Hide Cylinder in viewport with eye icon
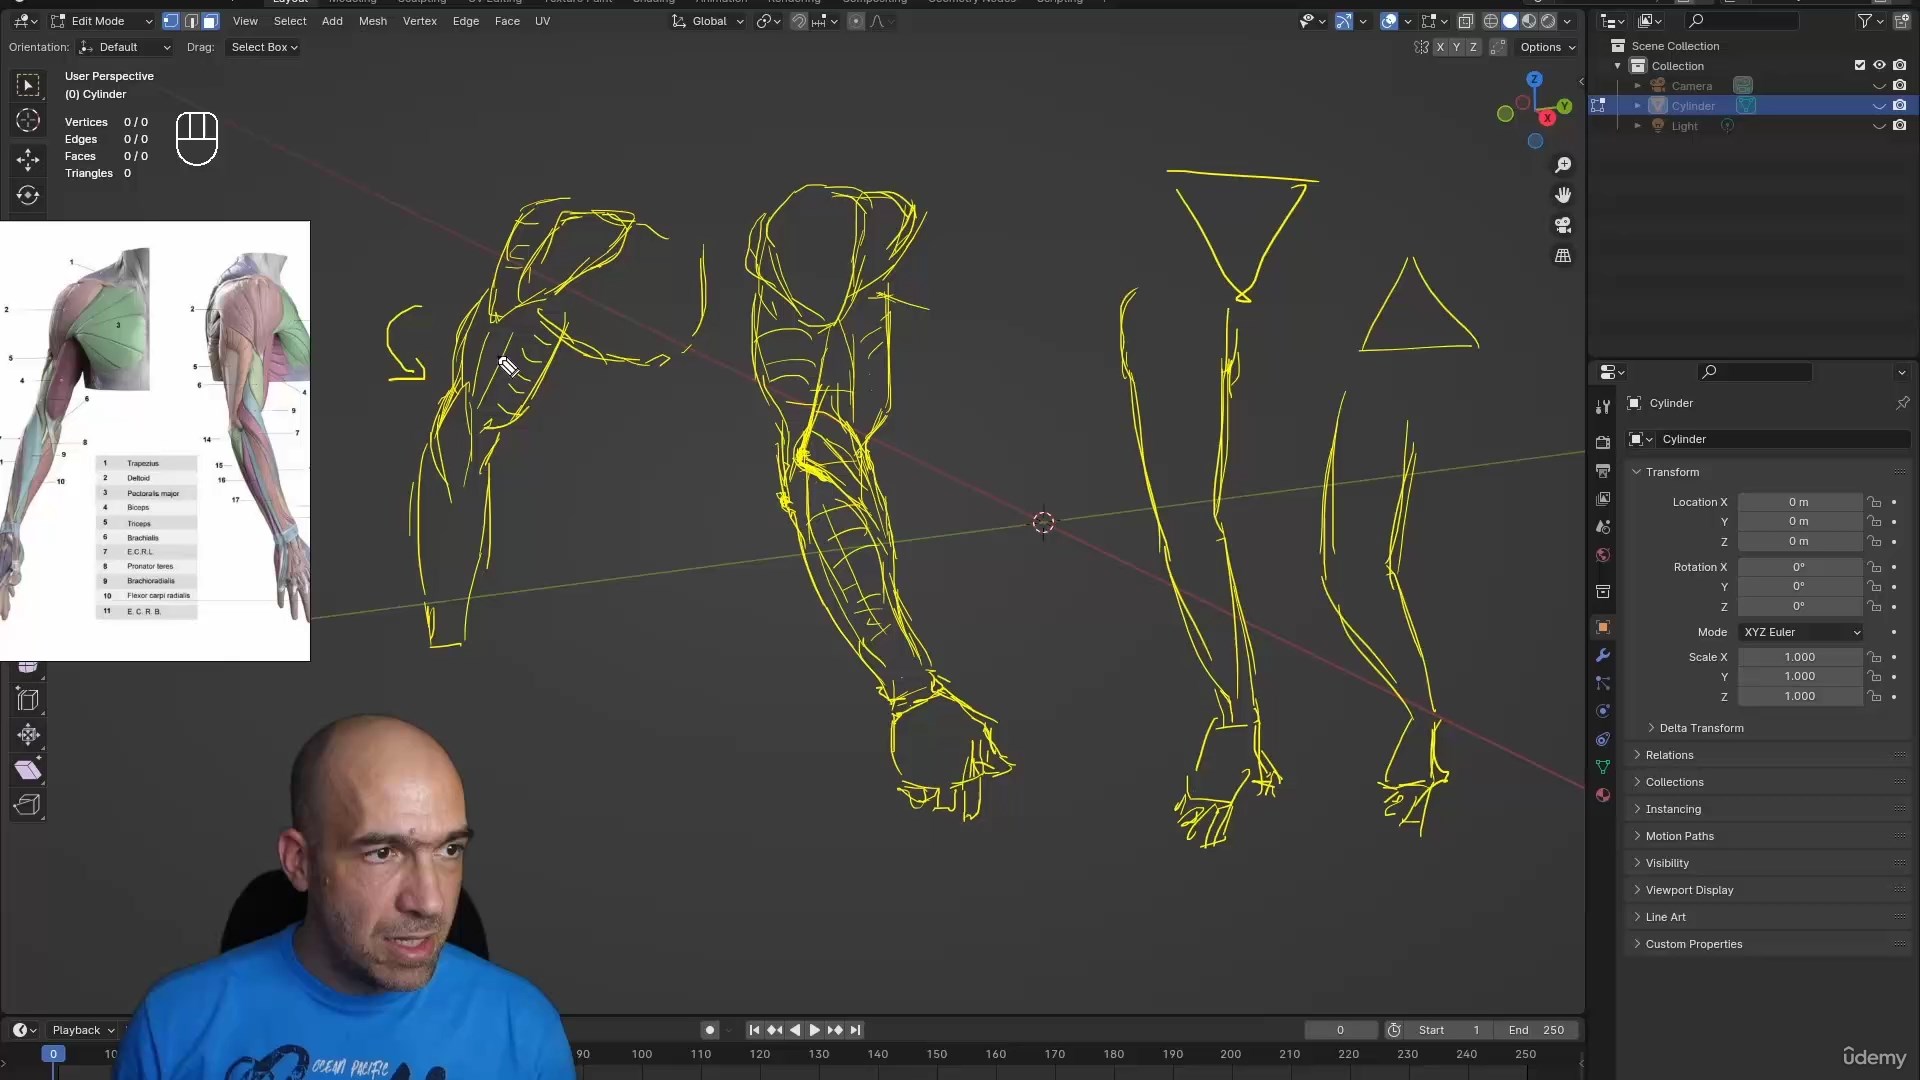Viewport: 1920px width, 1080px height. point(1879,106)
